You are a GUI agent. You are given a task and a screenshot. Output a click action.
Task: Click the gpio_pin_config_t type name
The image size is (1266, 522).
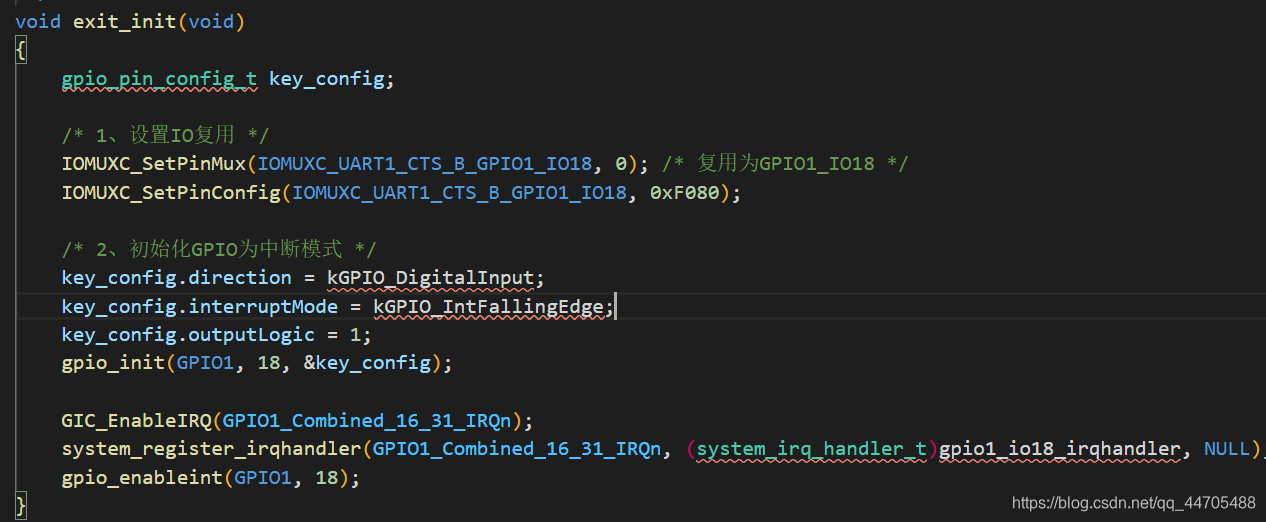click(159, 78)
